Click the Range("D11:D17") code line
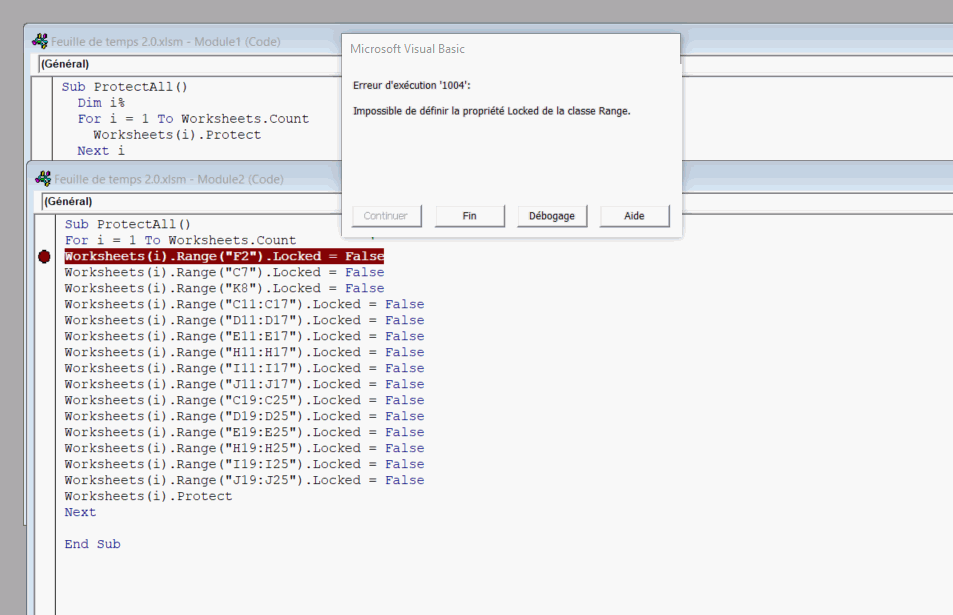The width and height of the screenshot is (953, 615). (244, 320)
